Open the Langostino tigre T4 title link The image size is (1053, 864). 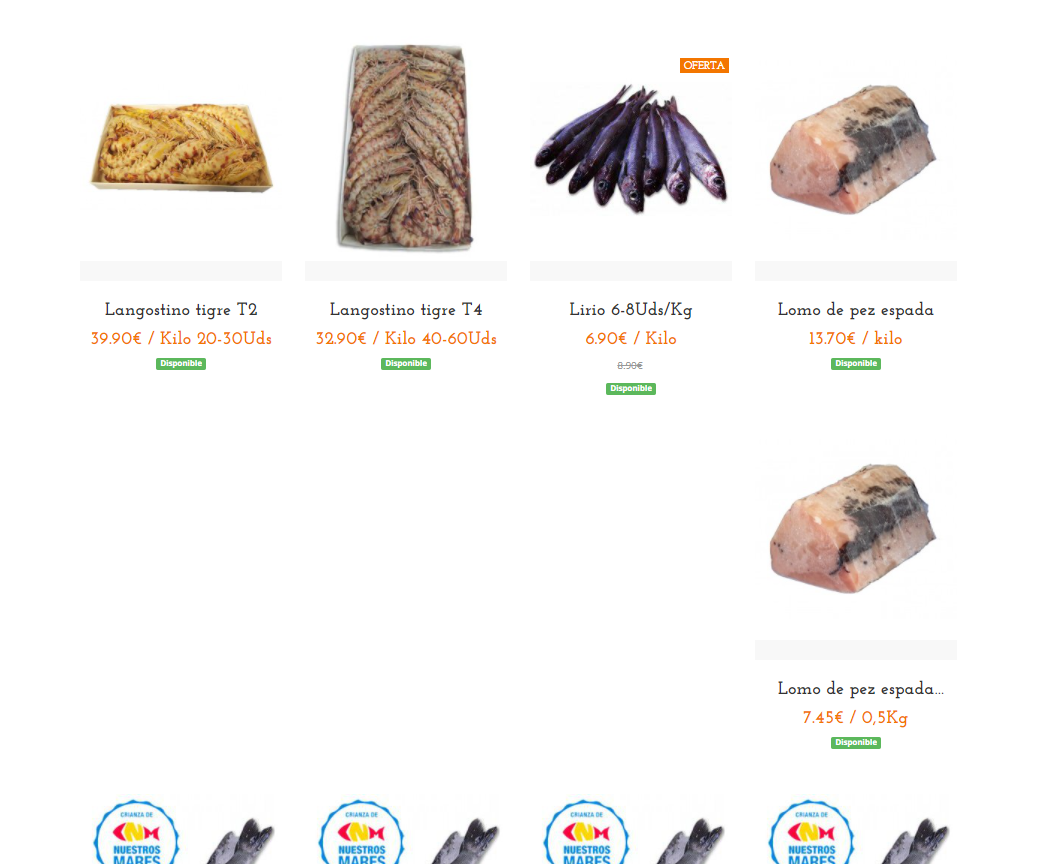pyautogui.click(x=406, y=310)
